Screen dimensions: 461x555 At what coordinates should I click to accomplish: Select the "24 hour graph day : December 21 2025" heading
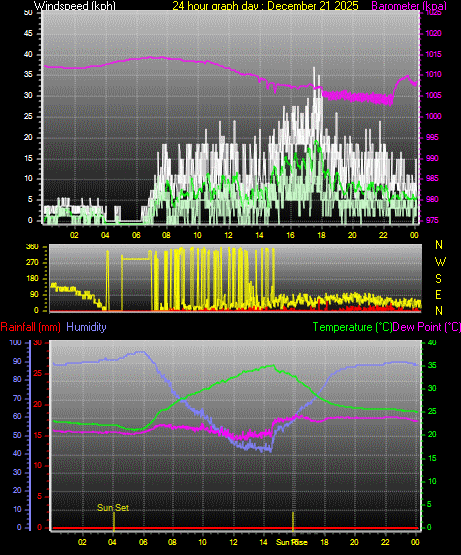point(265,5)
